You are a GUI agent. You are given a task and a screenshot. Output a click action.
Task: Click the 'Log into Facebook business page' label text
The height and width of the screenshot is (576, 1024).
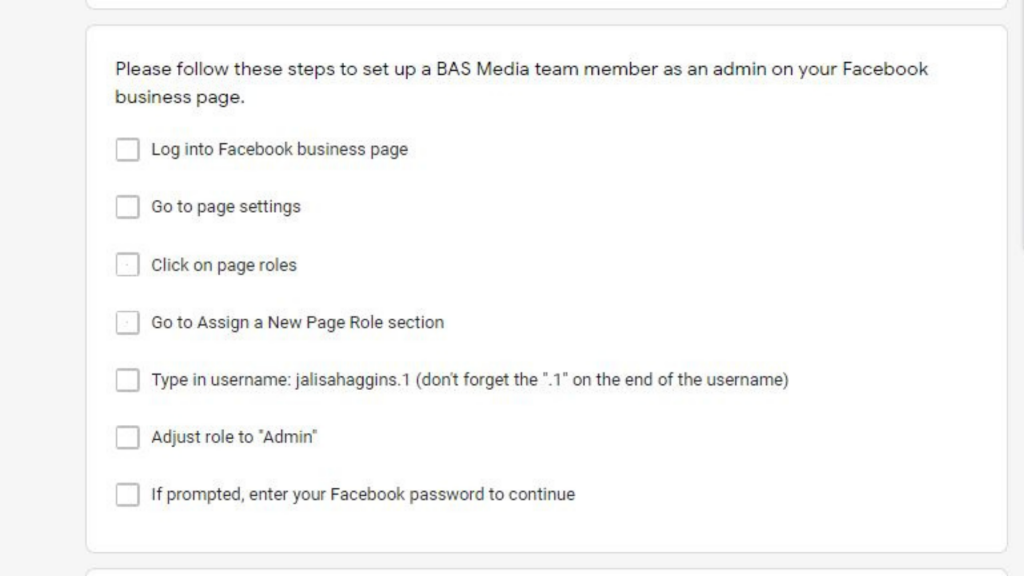coord(279,150)
